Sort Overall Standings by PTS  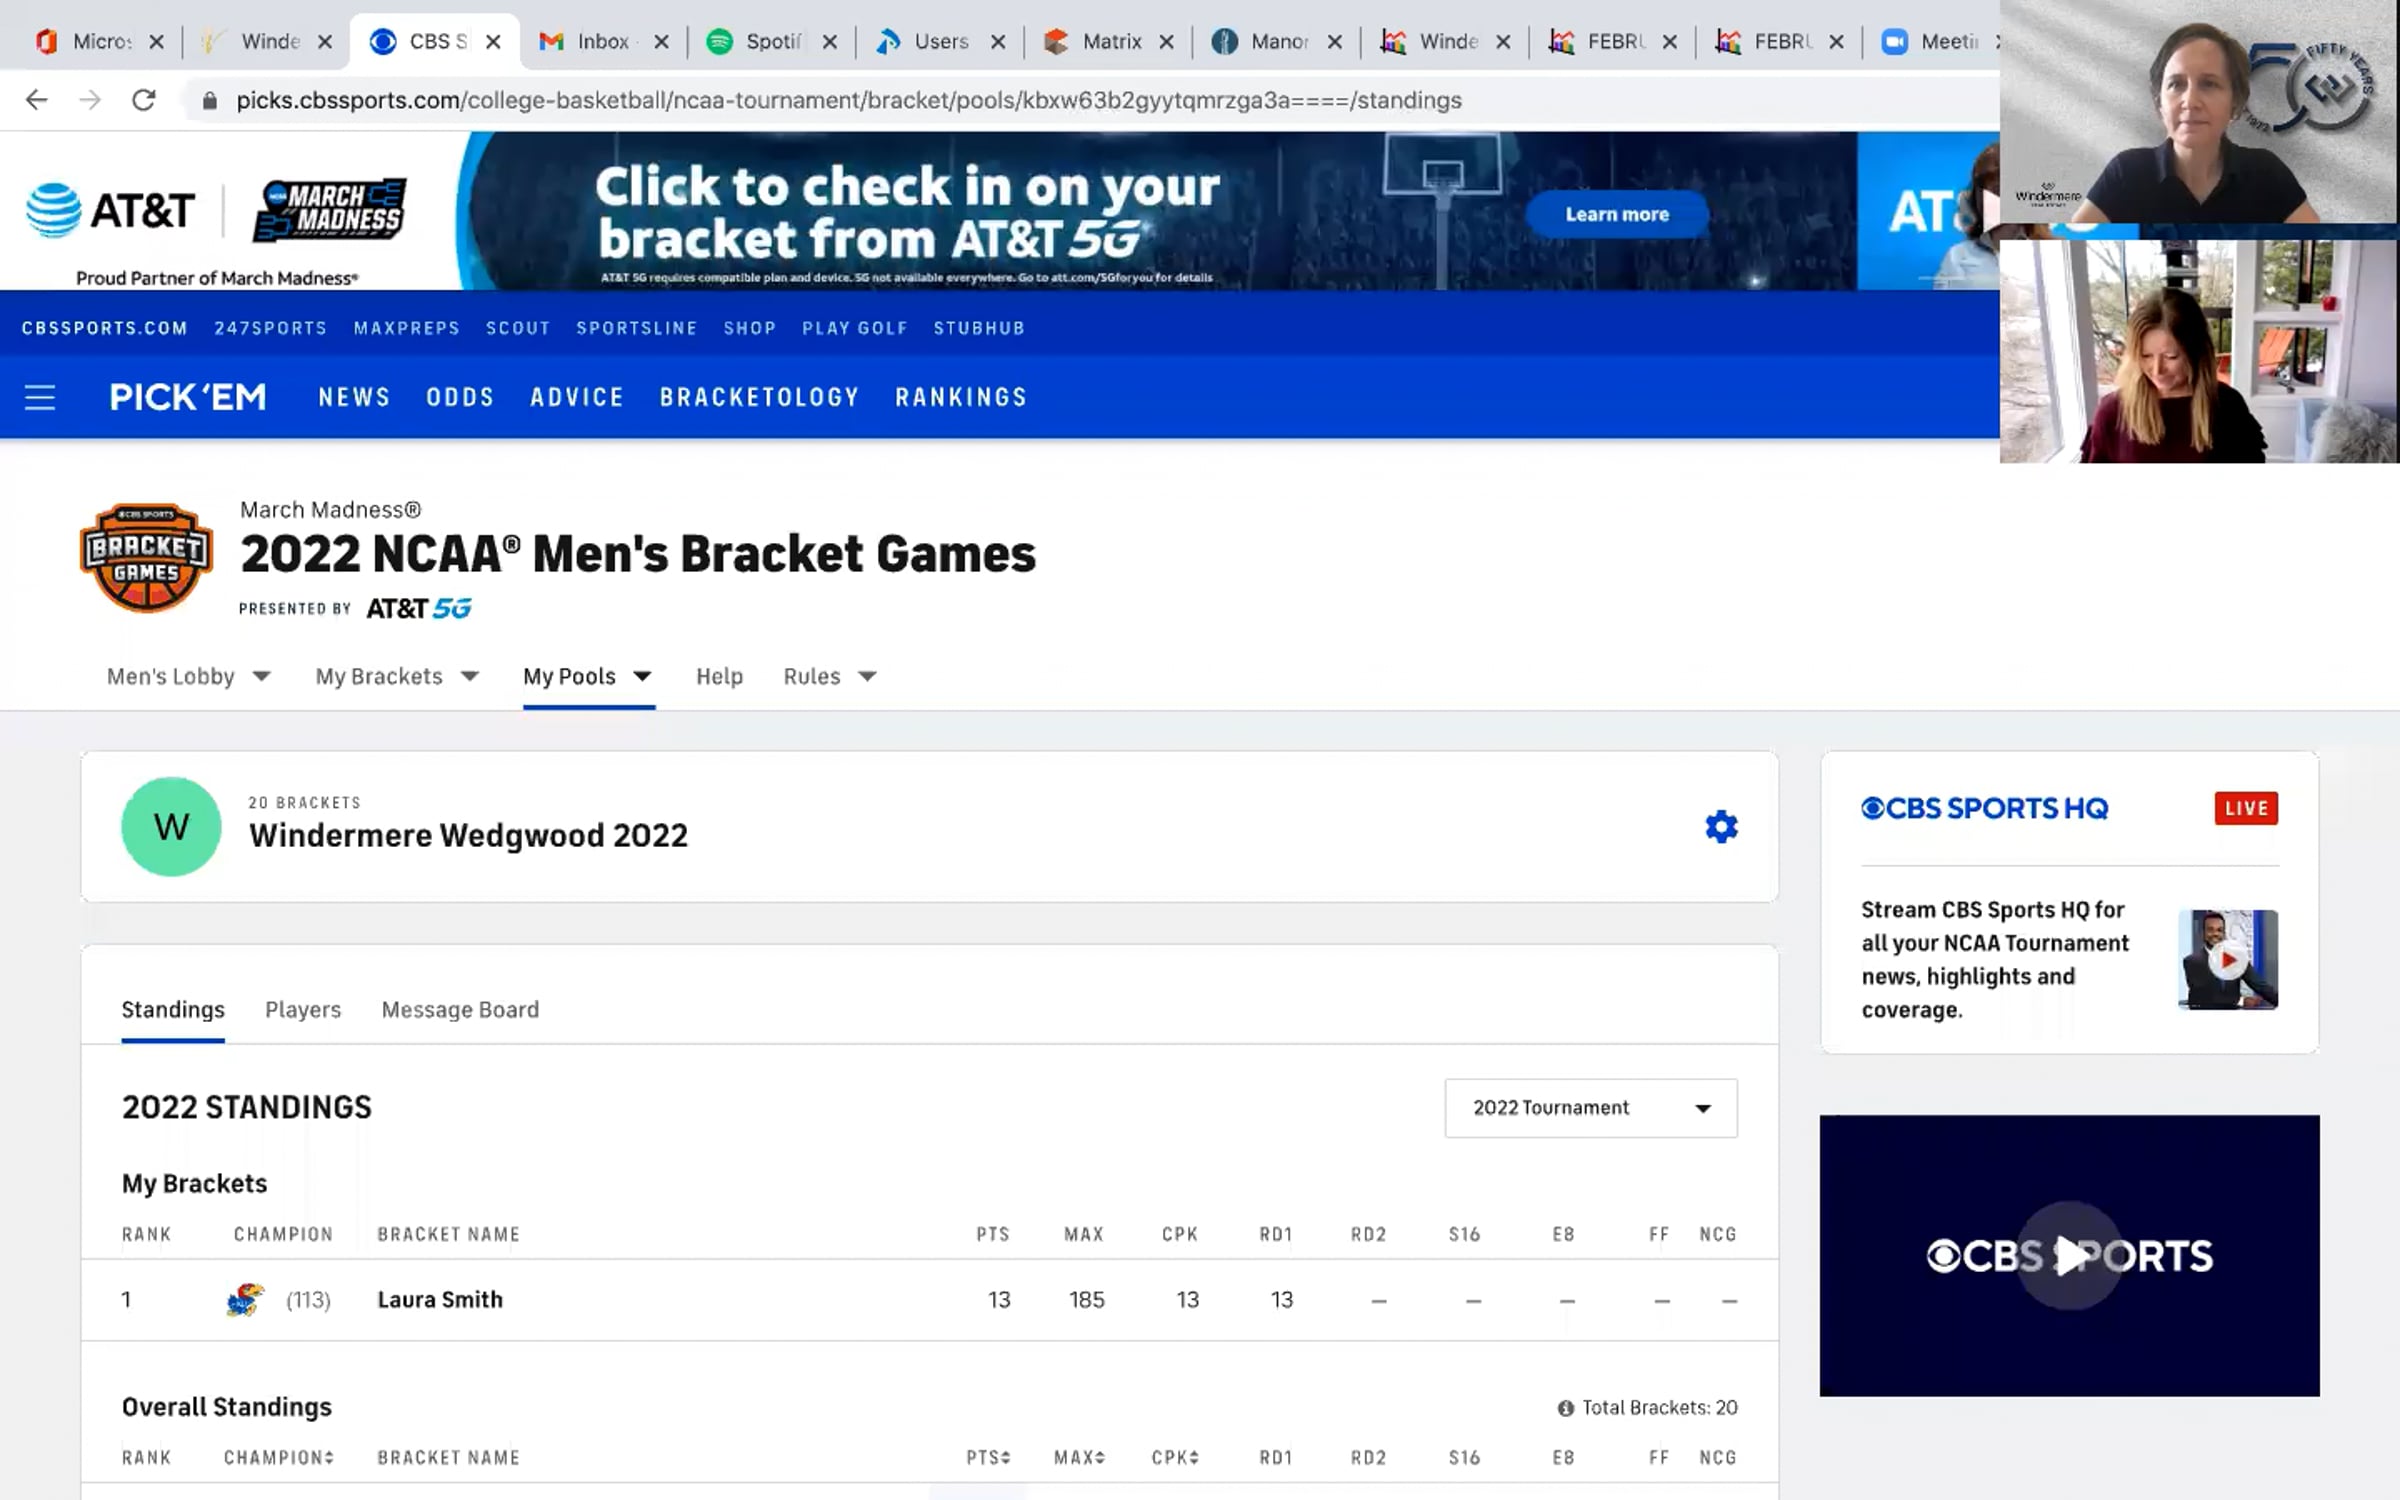pyautogui.click(x=989, y=1458)
